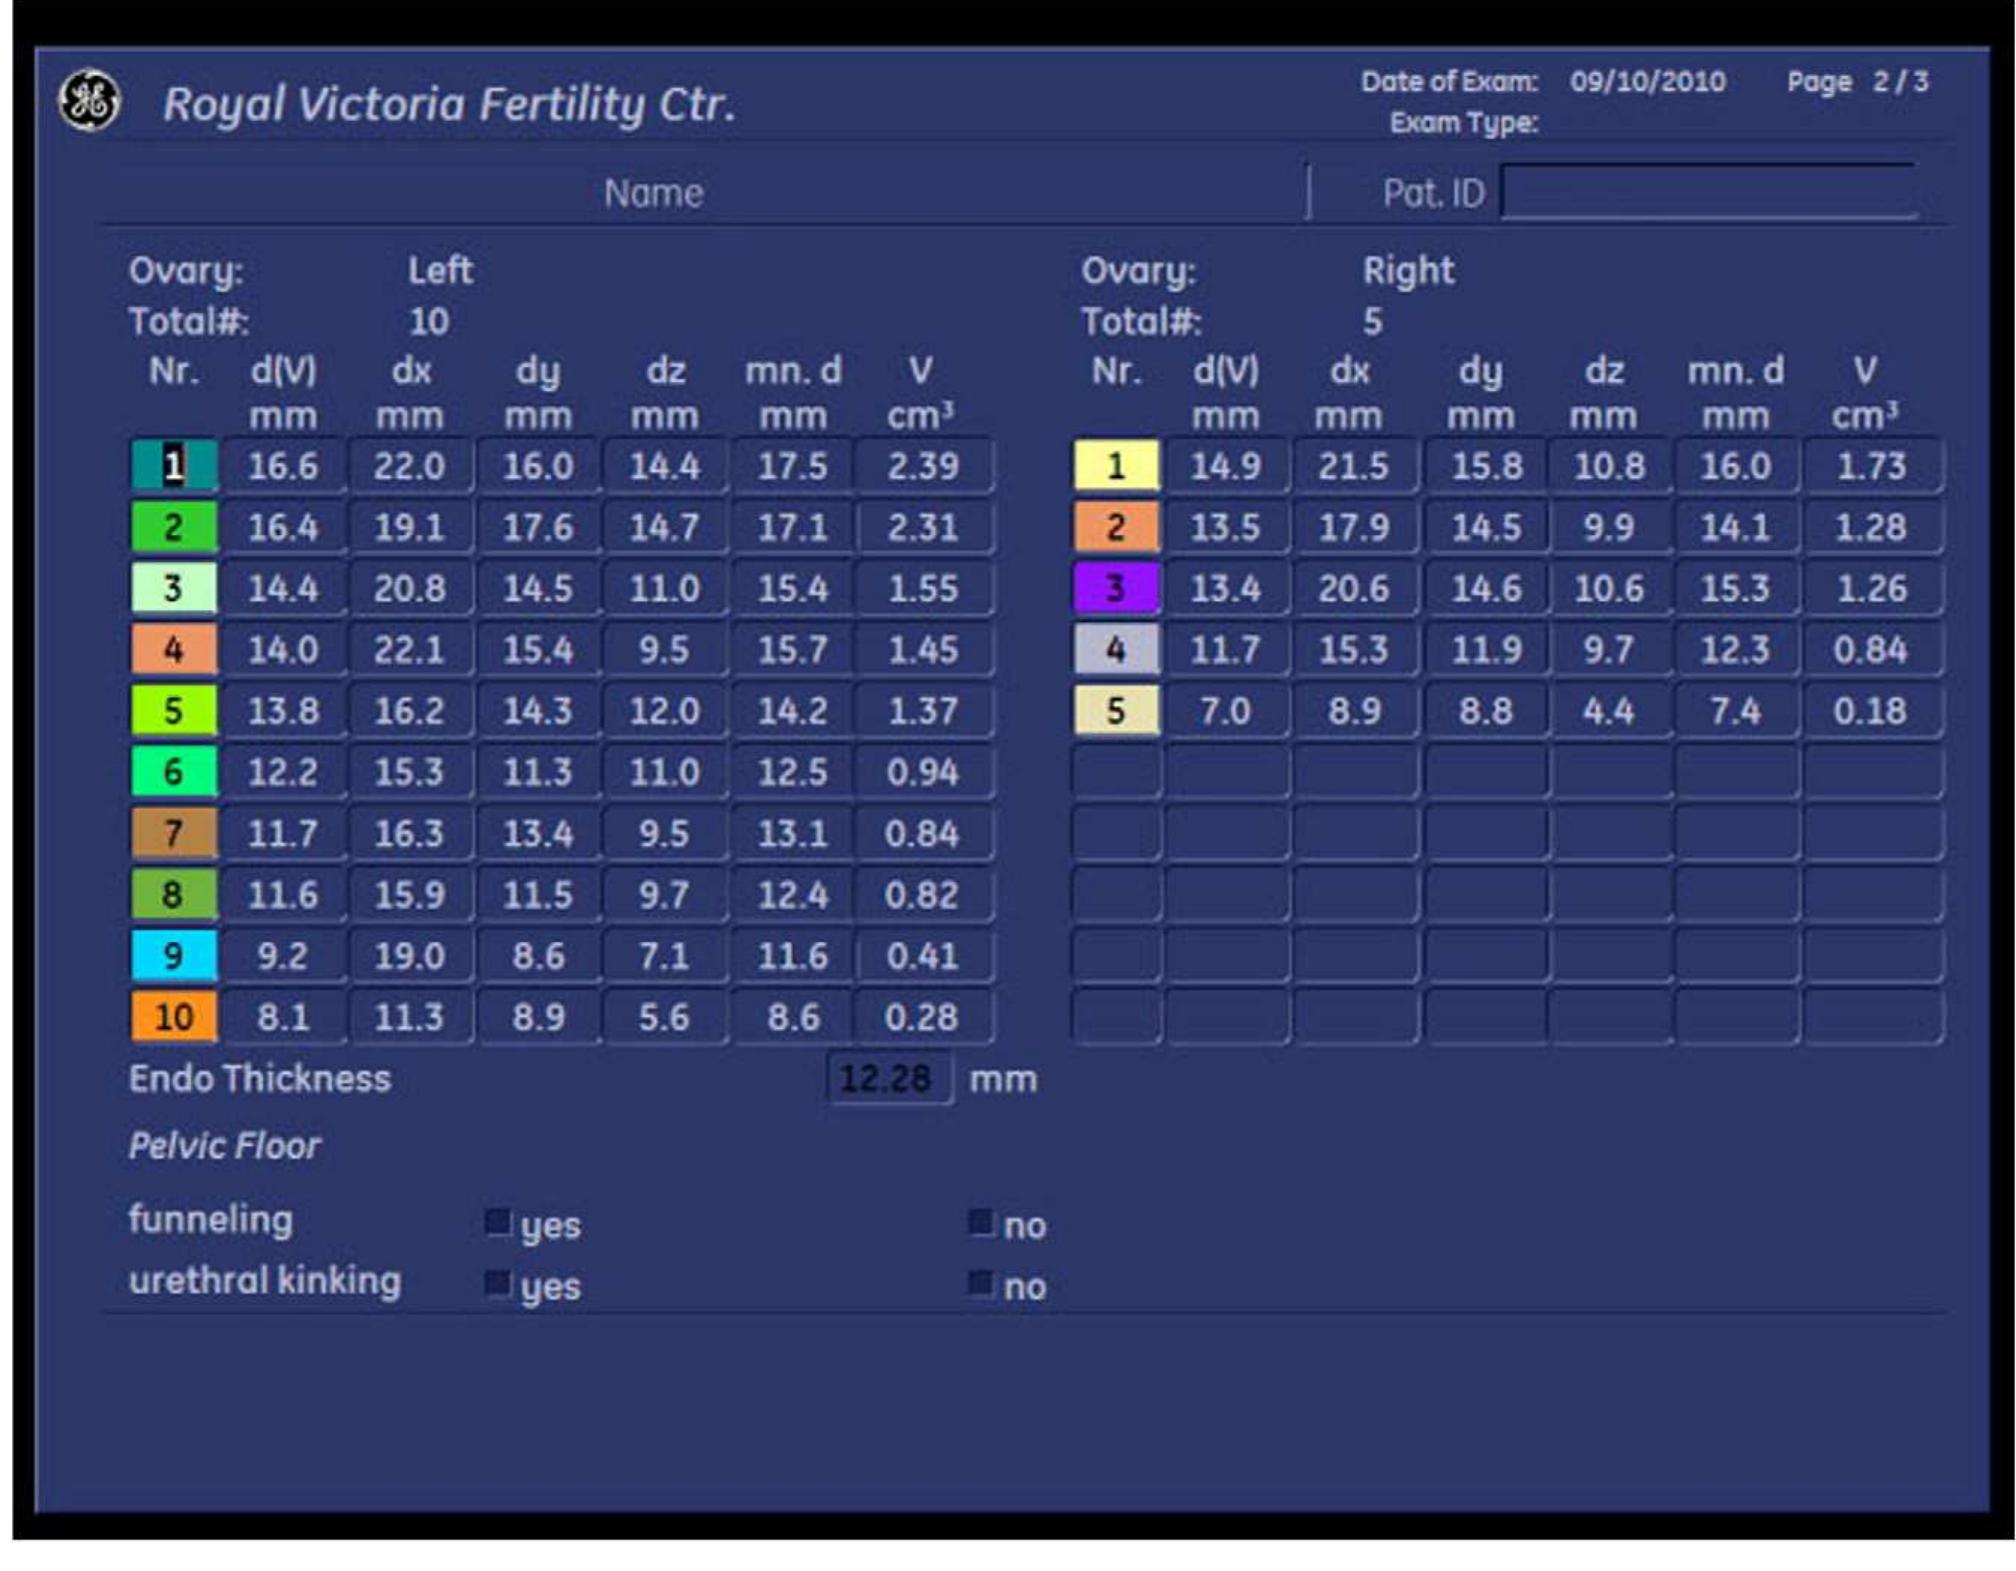Click left ovary volume value 2.31

pyautogui.click(x=924, y=527)
